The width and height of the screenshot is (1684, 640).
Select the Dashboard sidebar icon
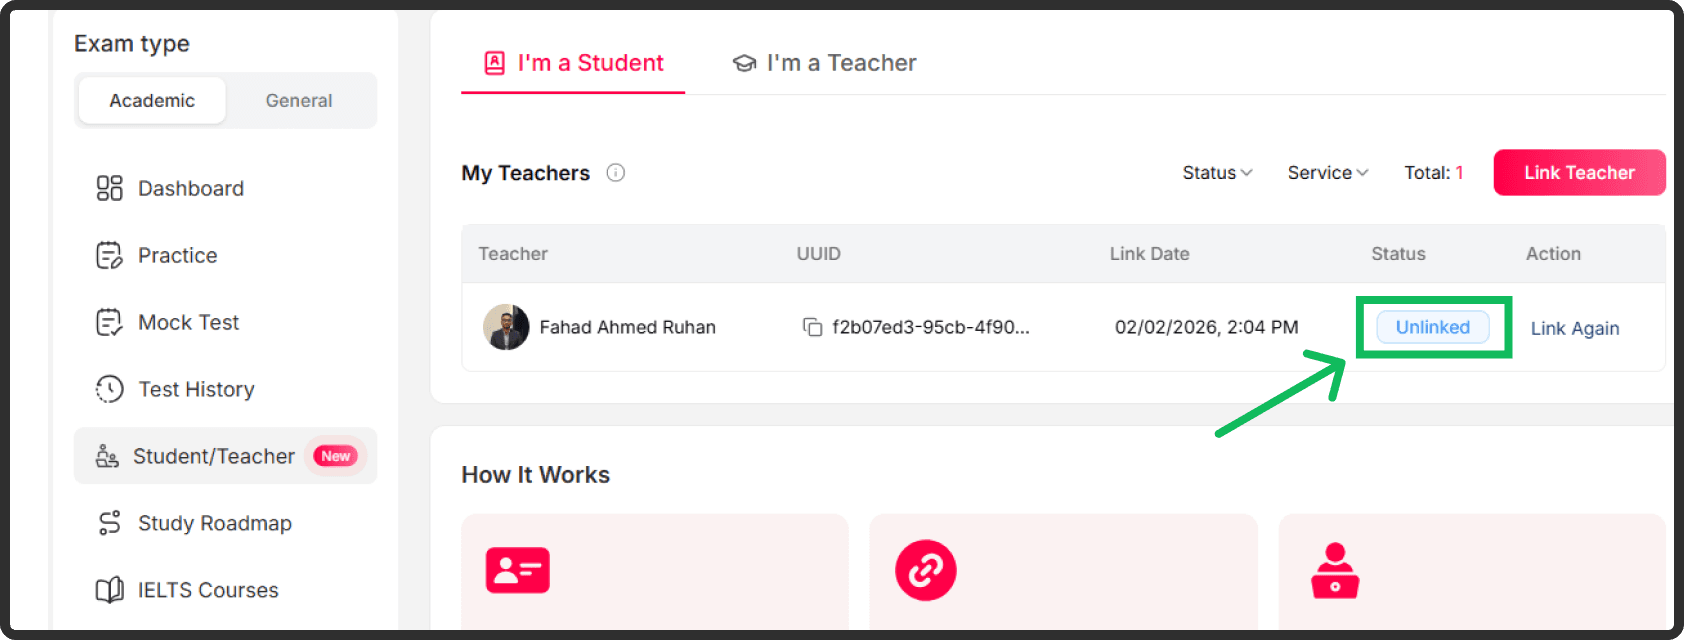(x=108, y=188)
